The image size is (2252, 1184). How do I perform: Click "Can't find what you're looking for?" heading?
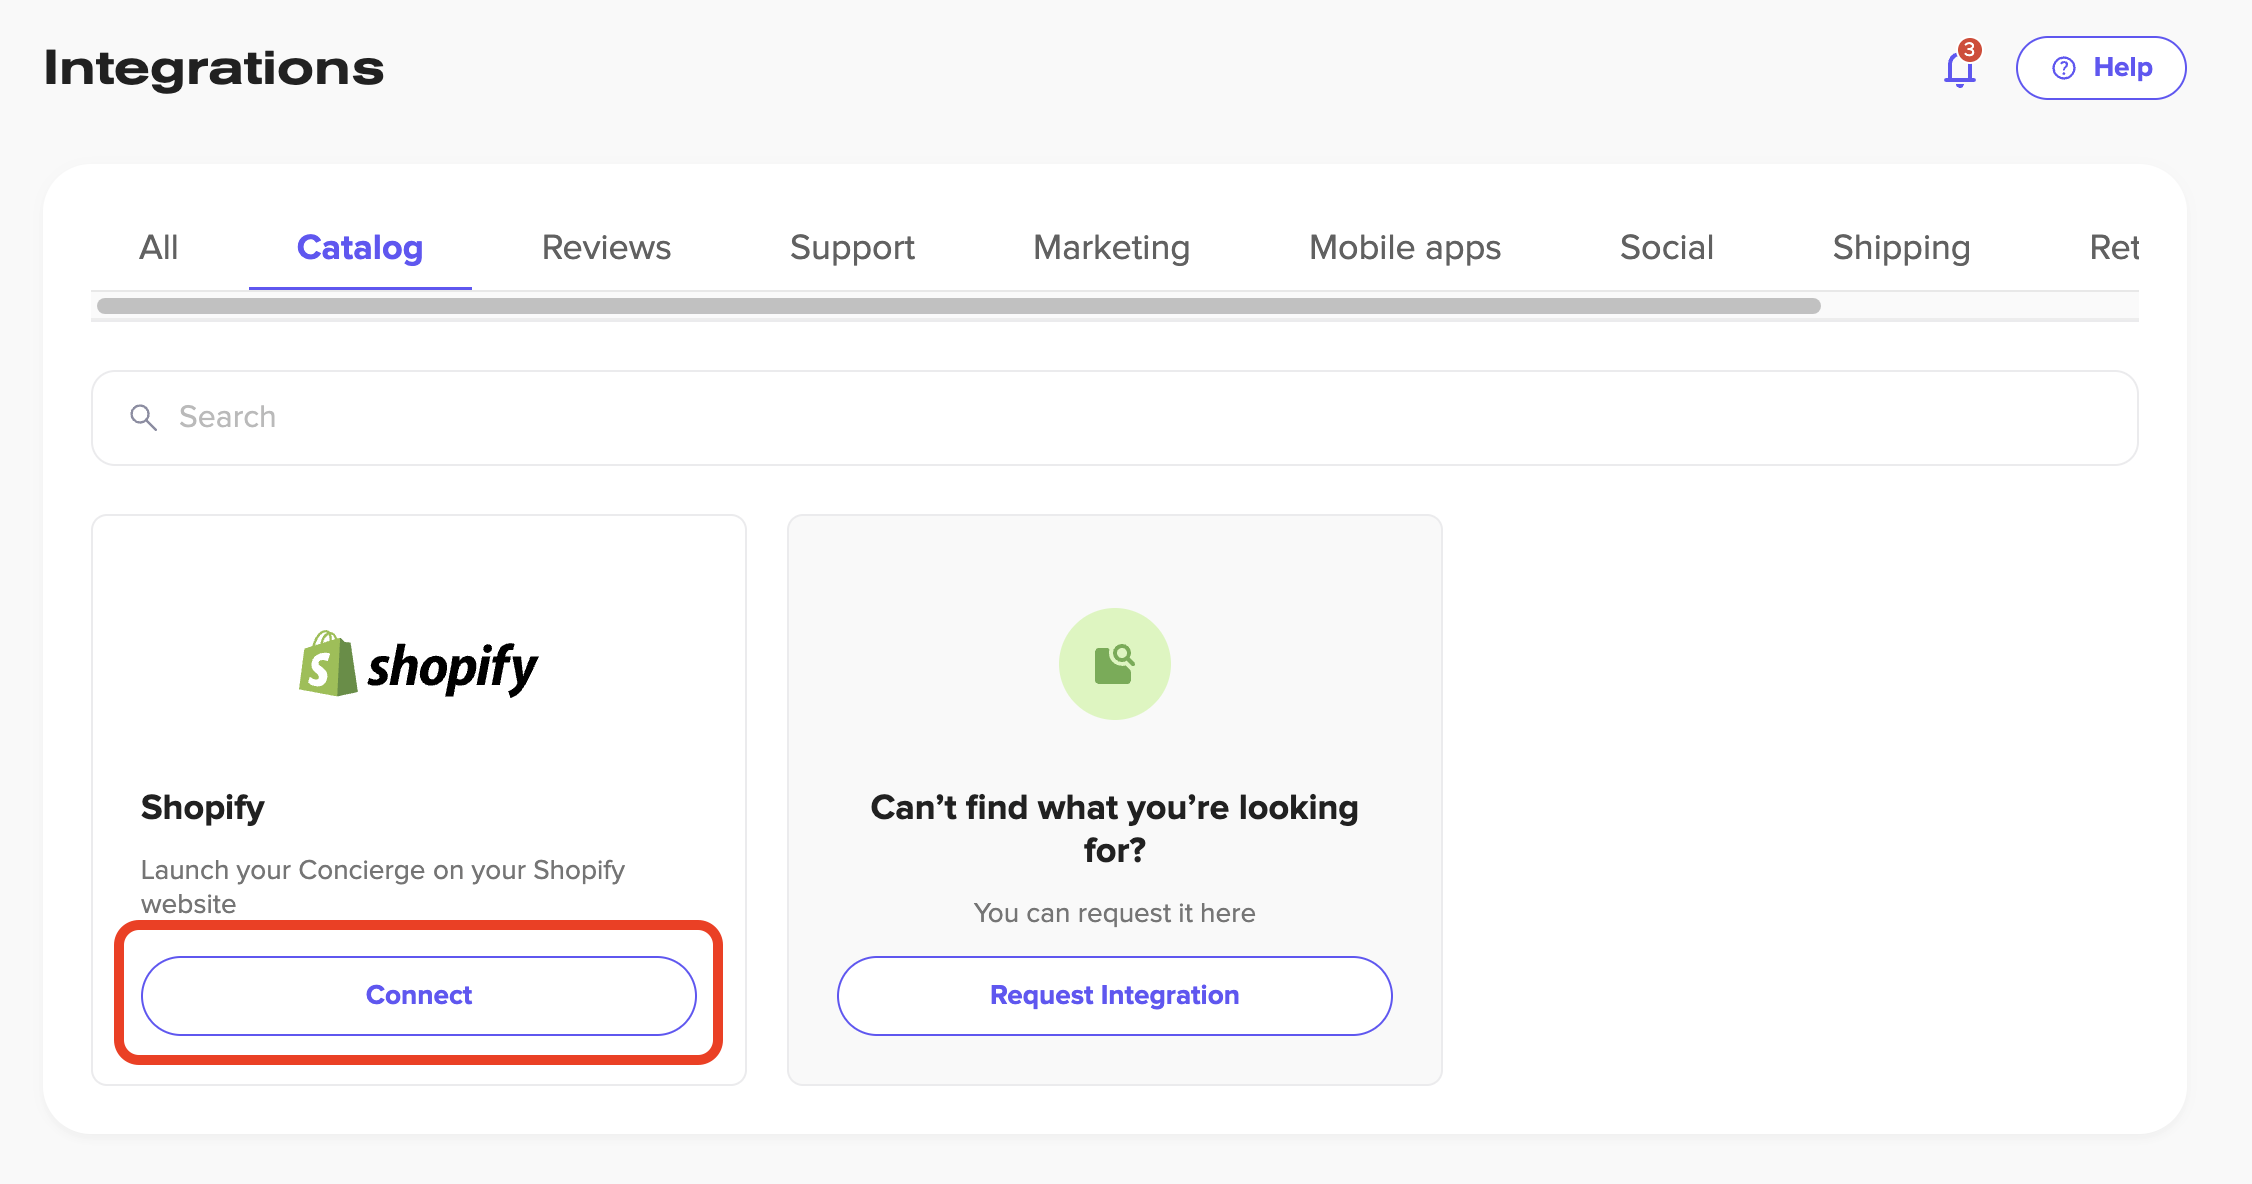[1114, 828]
